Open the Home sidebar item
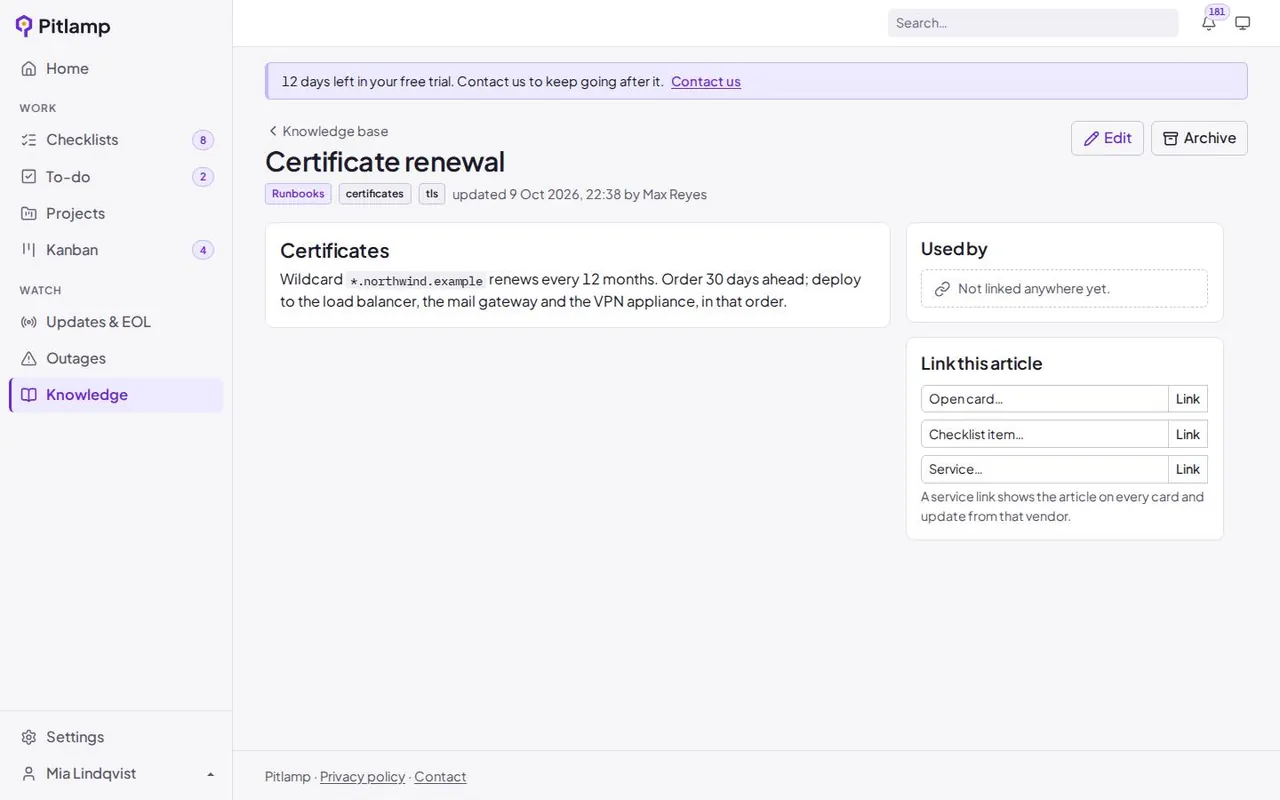Image resolution: width=1280 pixels, height=800 pixels. [116, 68]
